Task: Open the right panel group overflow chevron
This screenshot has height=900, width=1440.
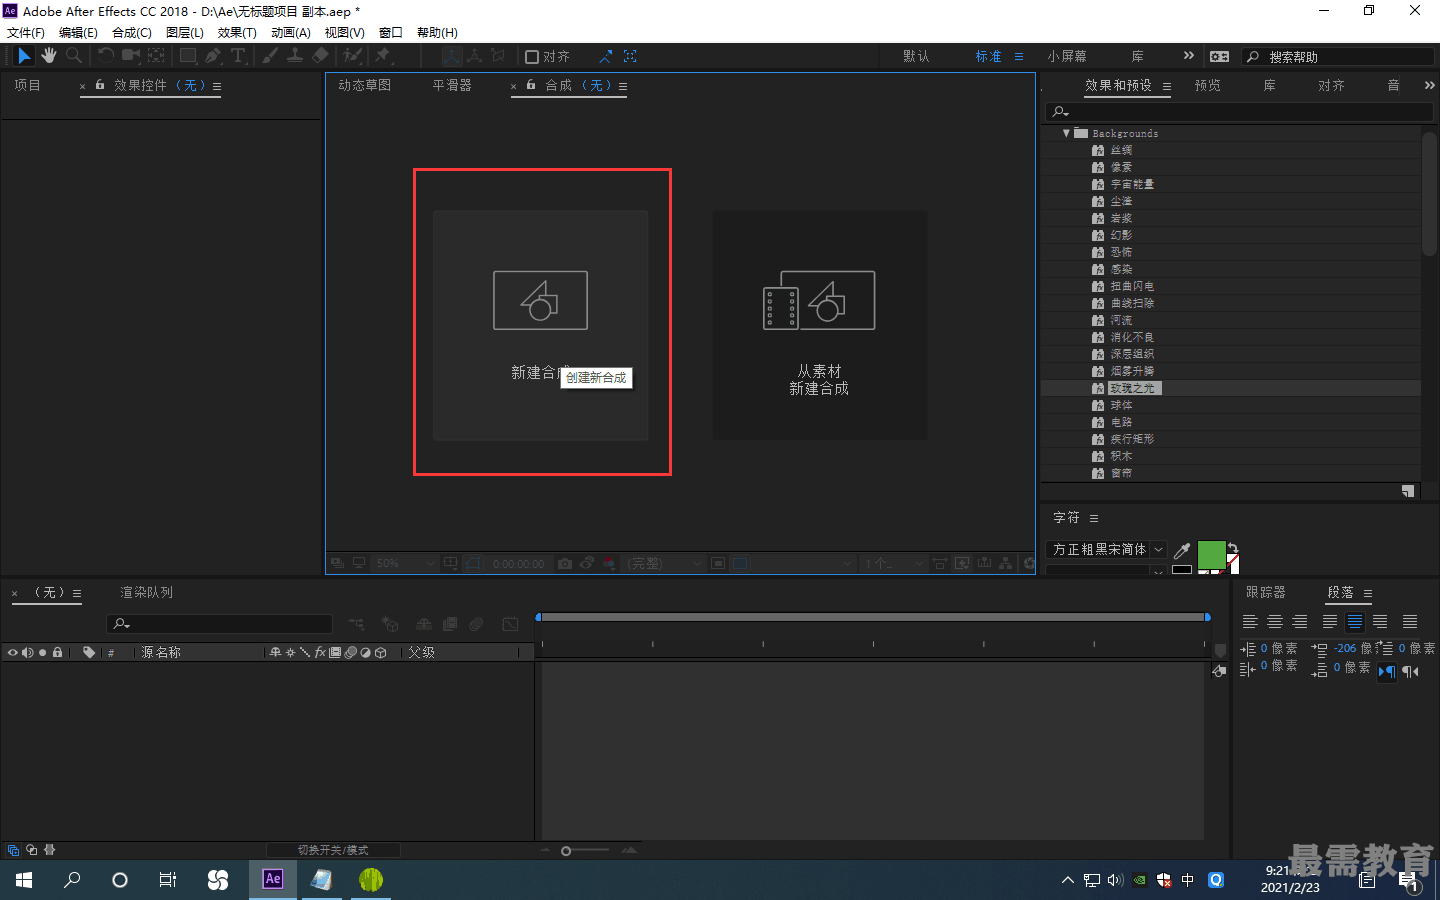Action: coord(1429,85)
